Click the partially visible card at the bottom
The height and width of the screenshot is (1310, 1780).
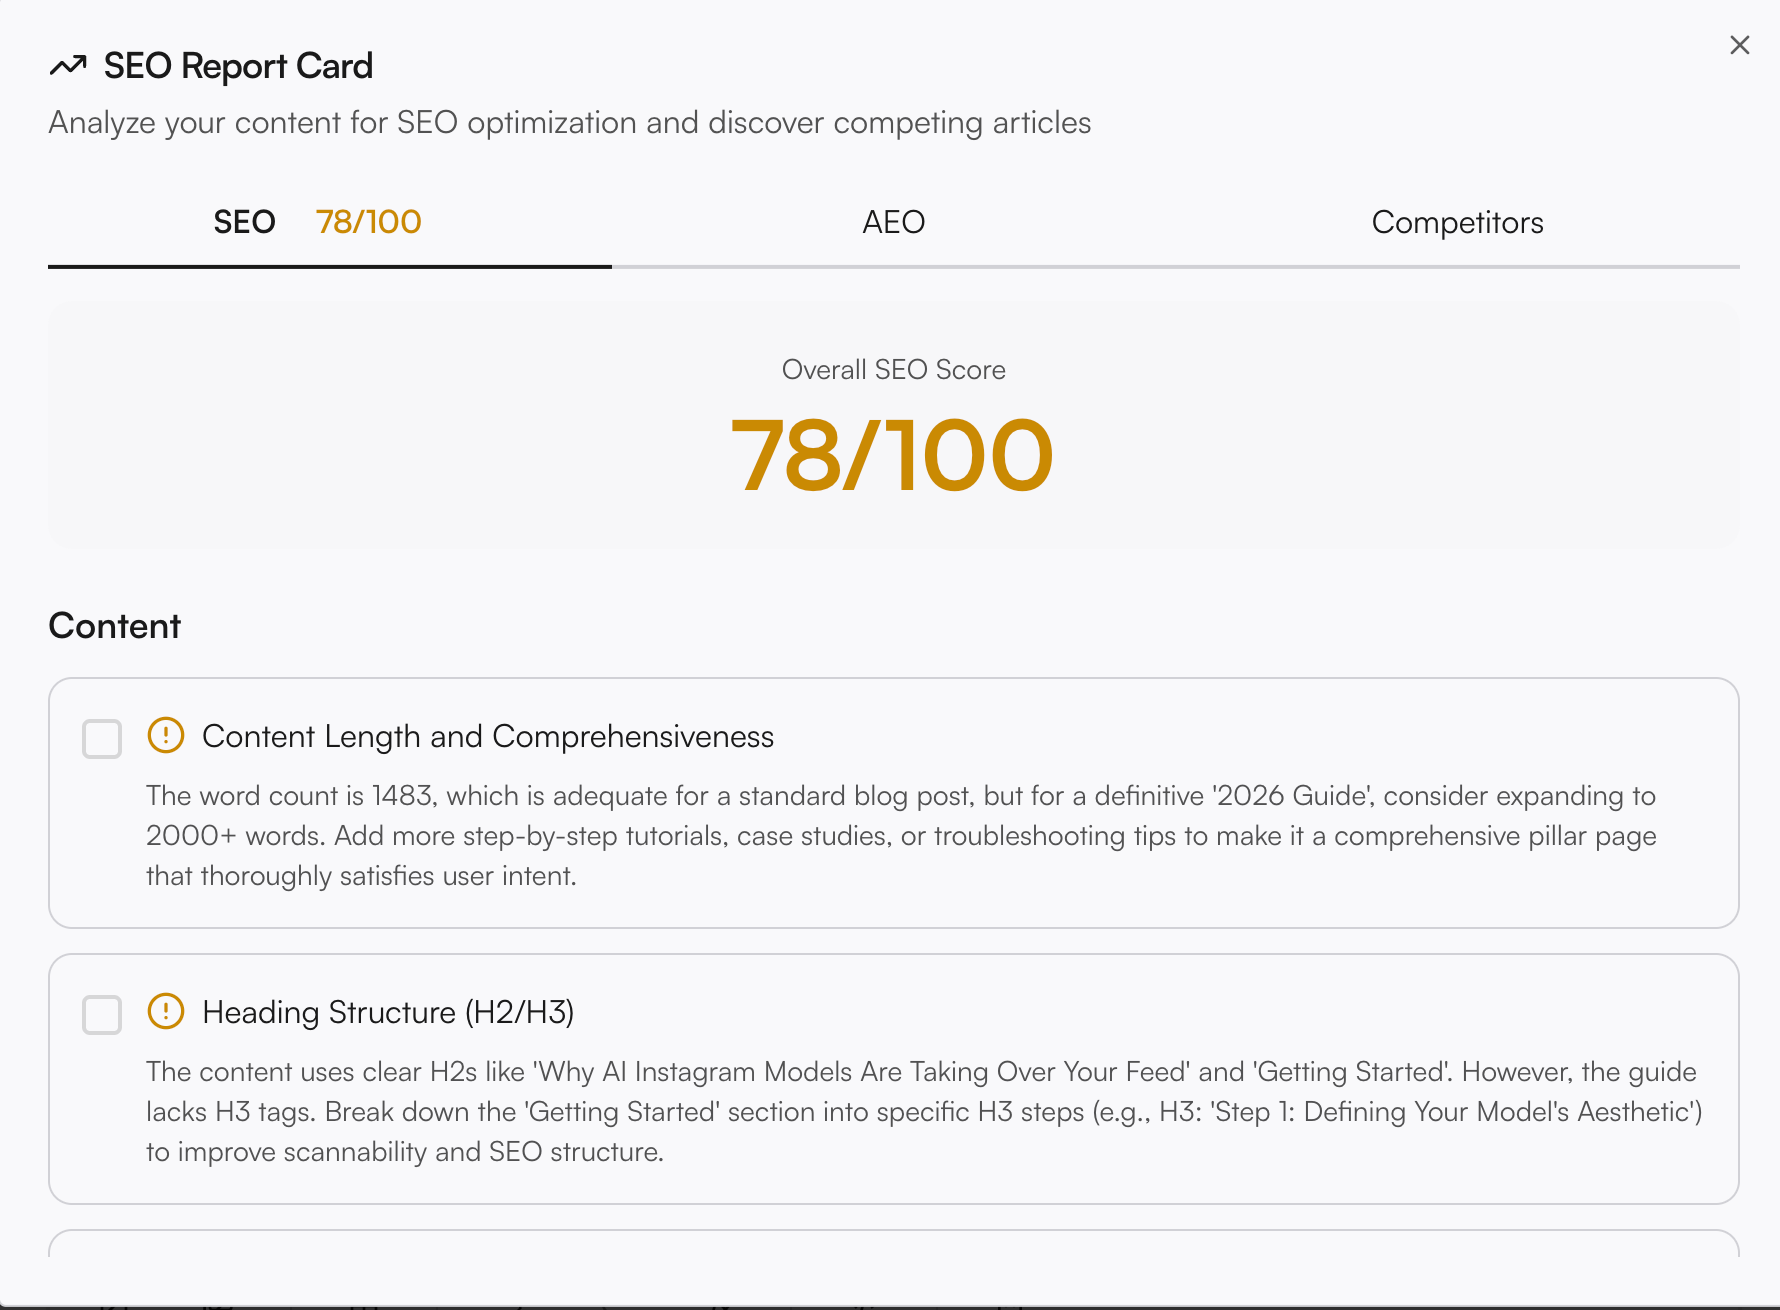894,1243
